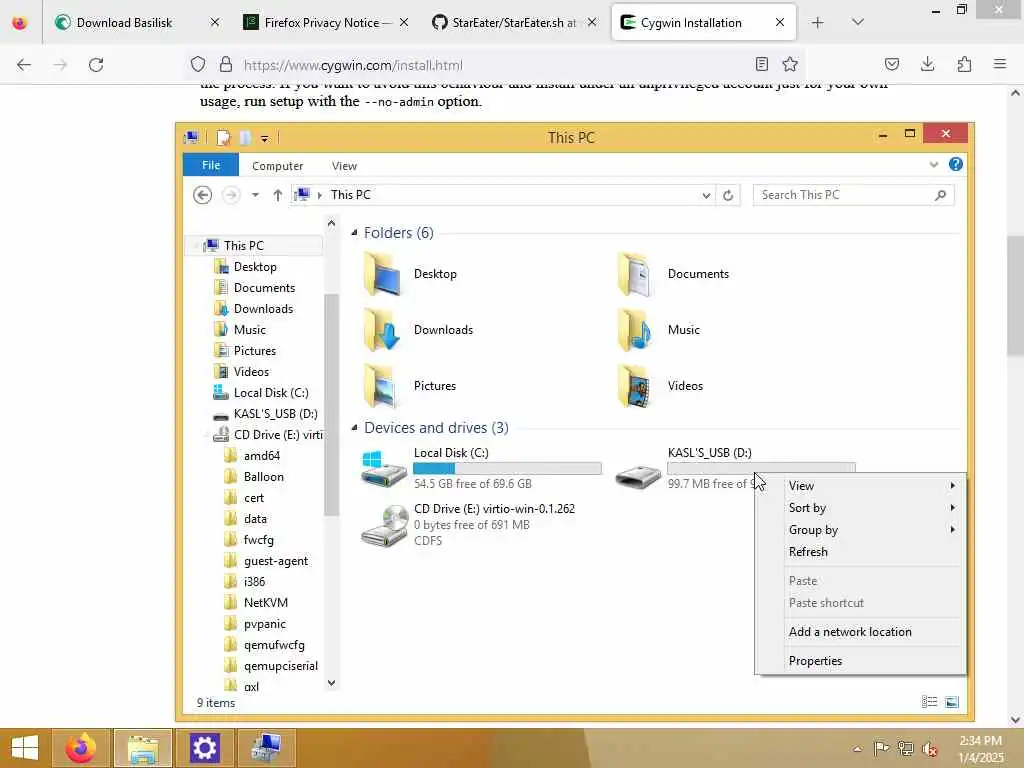This screenshot has width=1024, height=768.
Task: Open File Explorer from the taskbar
Action: click(144, 748)
